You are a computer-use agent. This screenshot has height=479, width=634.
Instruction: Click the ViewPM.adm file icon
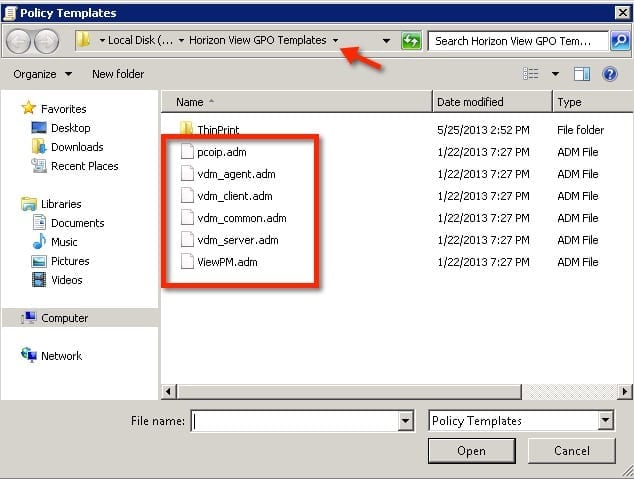coord(187,261)
